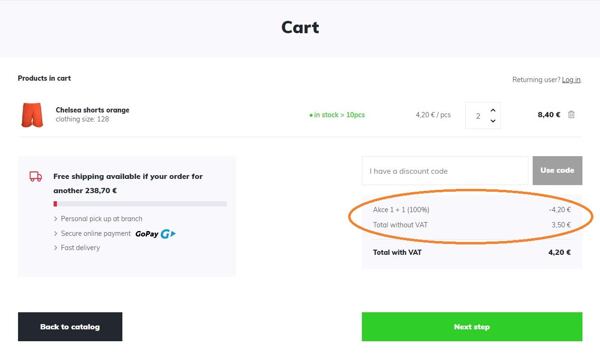Click the delivery truck icon
The image size is (600, 364).
36,176
